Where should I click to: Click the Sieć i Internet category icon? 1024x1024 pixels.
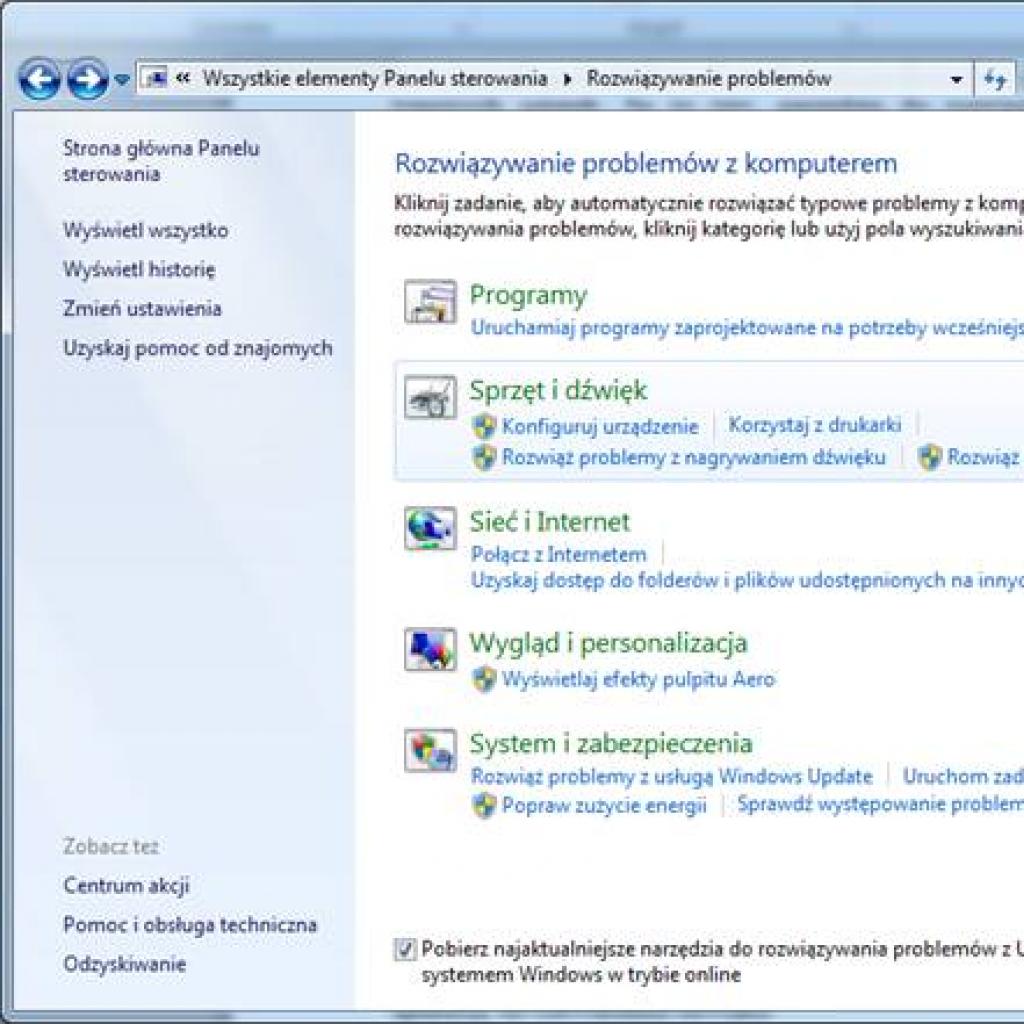coord(430,528)
